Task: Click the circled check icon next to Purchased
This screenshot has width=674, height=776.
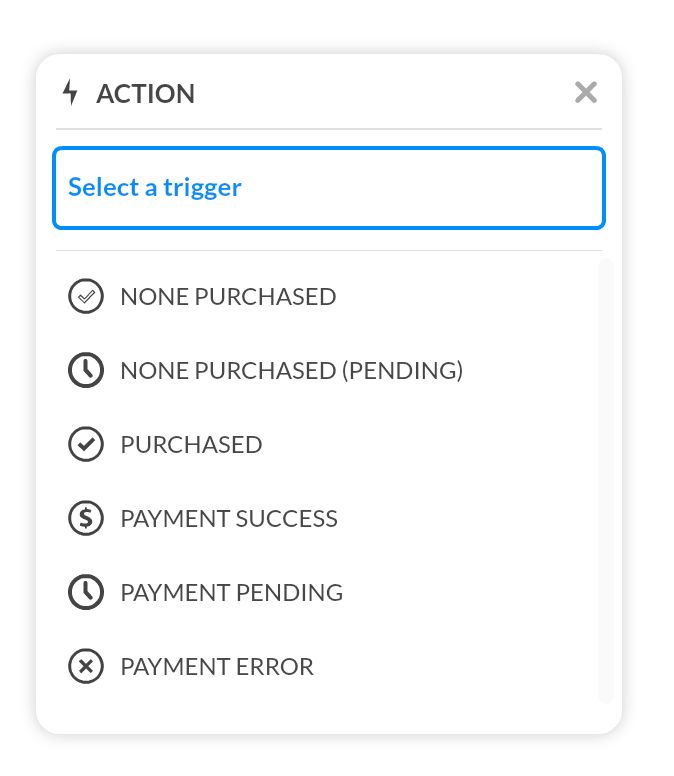Action: tap(86, 445)
